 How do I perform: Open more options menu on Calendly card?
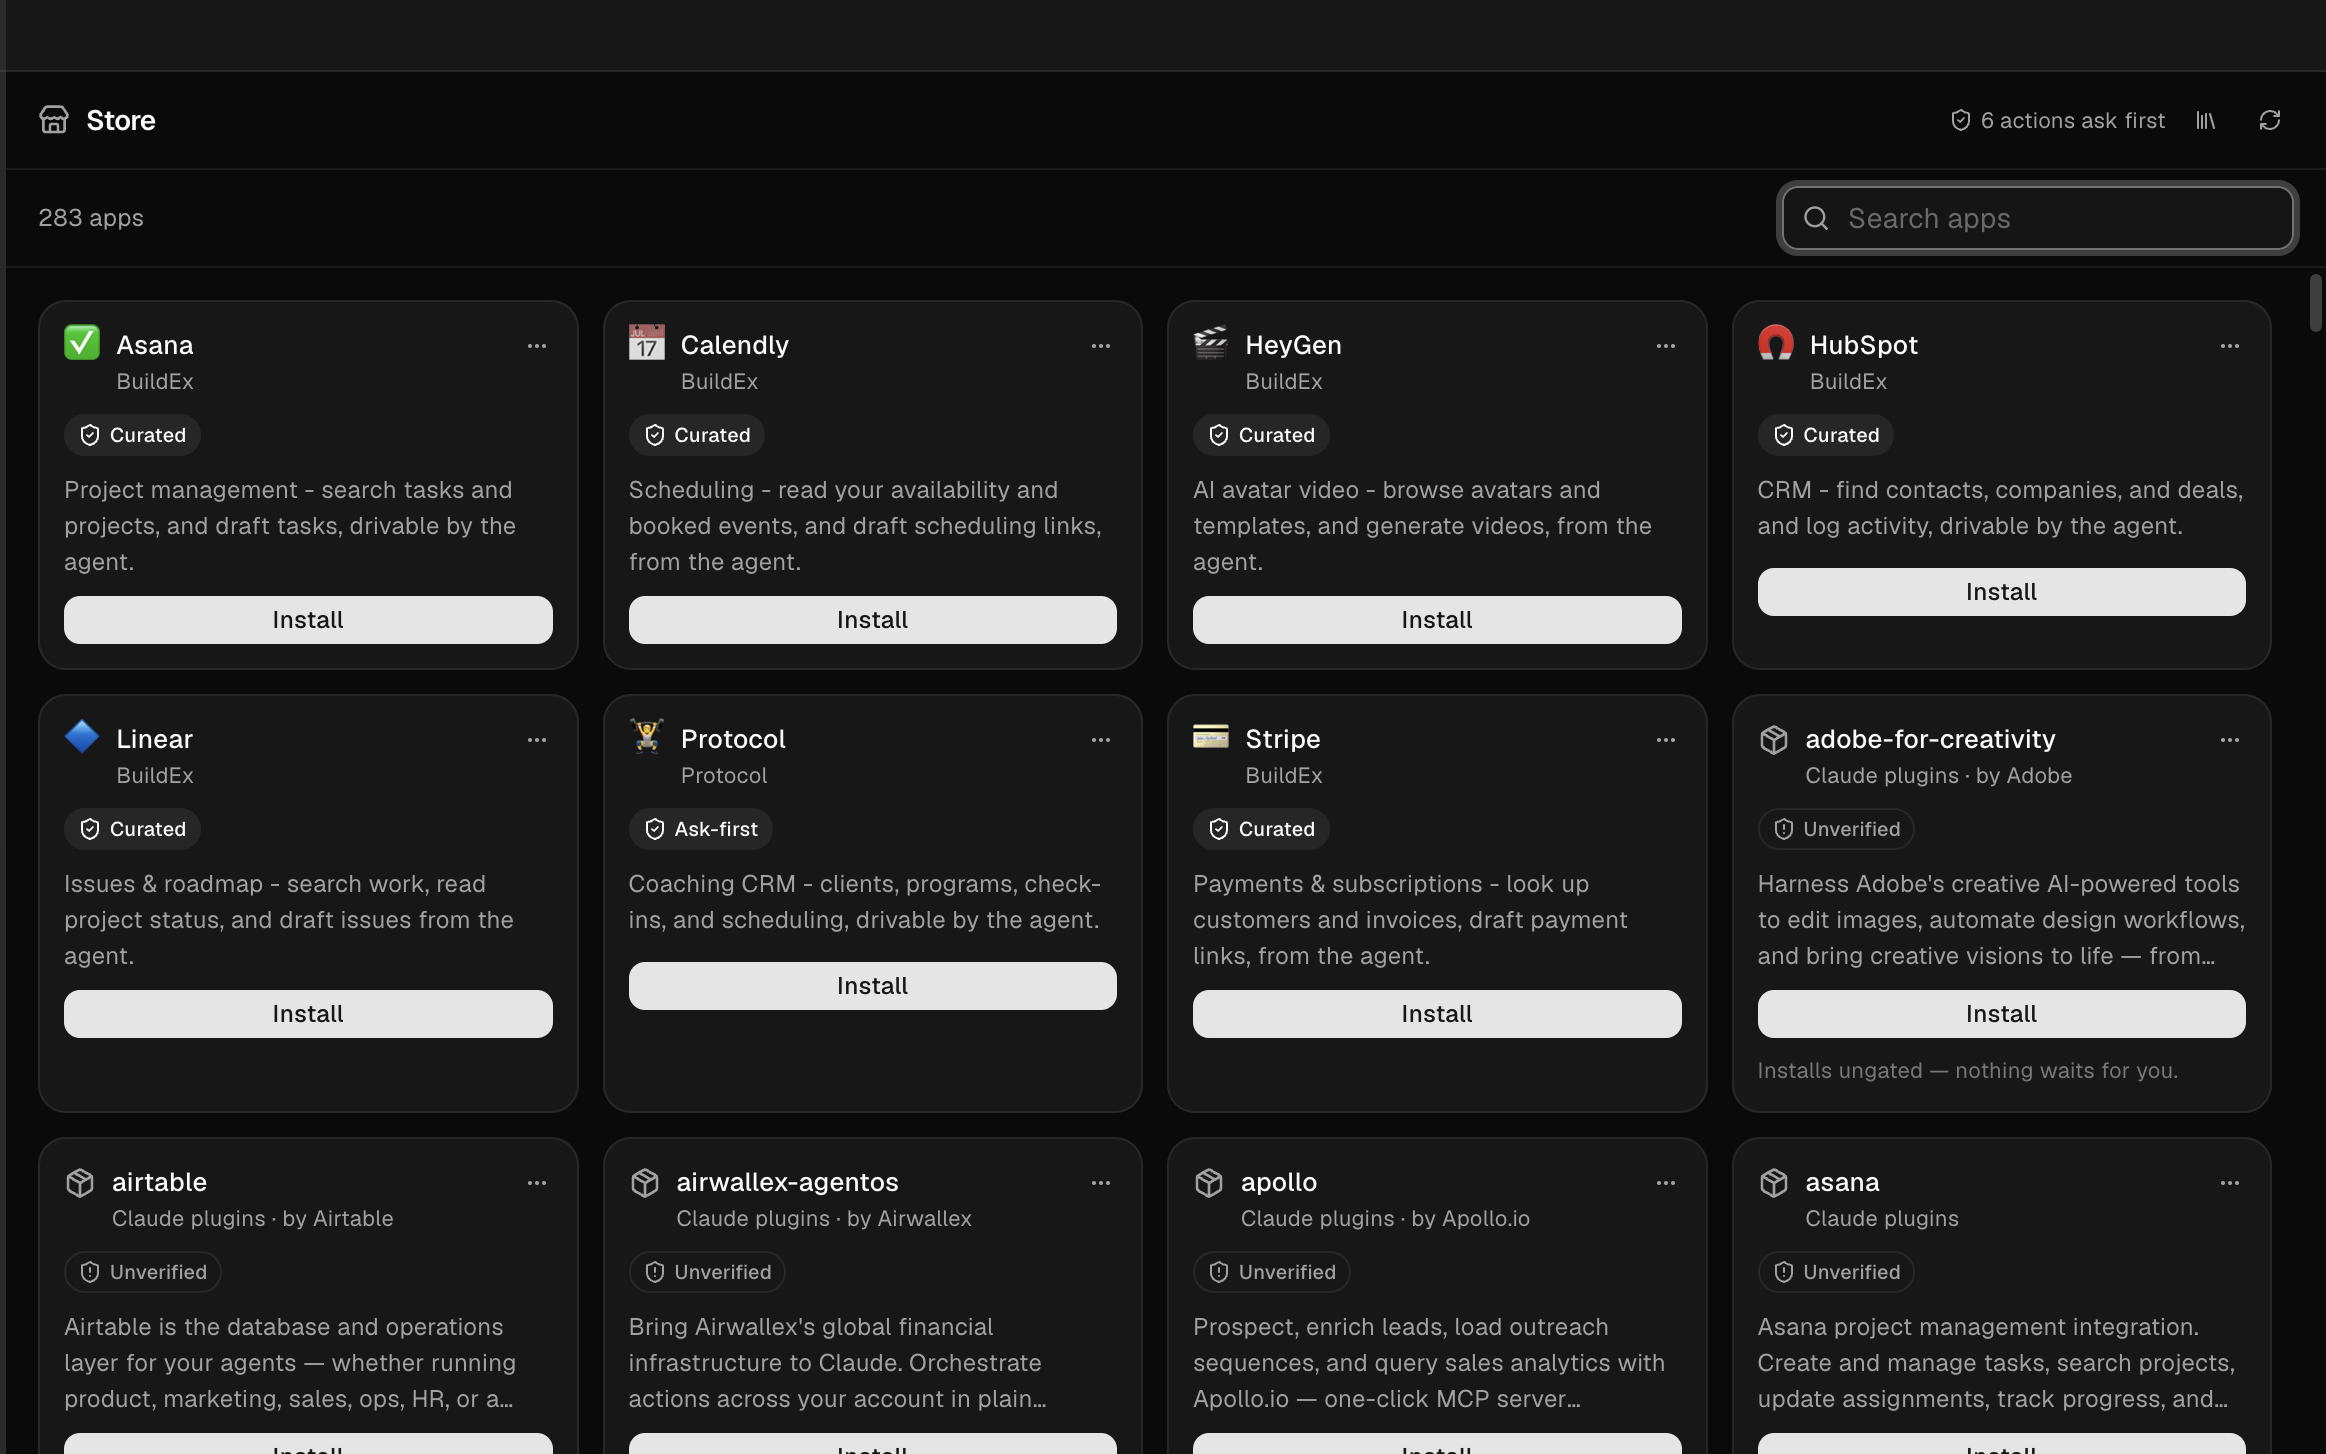[1101, 346]
